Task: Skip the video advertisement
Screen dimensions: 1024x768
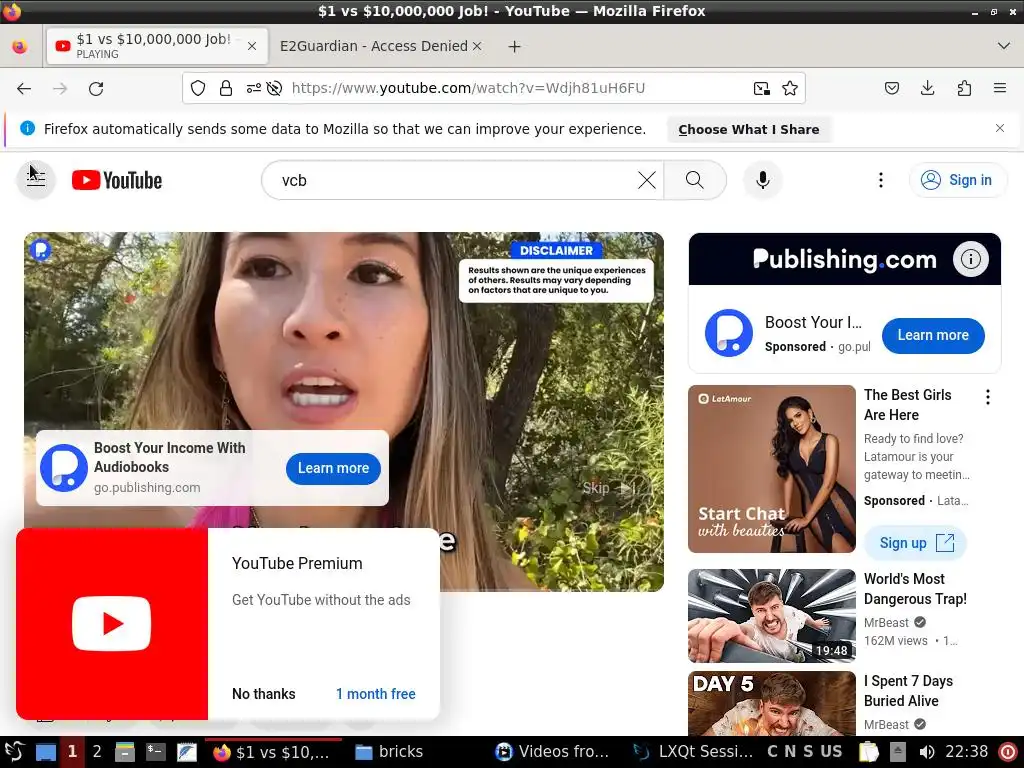Action: tap(609, 488)
